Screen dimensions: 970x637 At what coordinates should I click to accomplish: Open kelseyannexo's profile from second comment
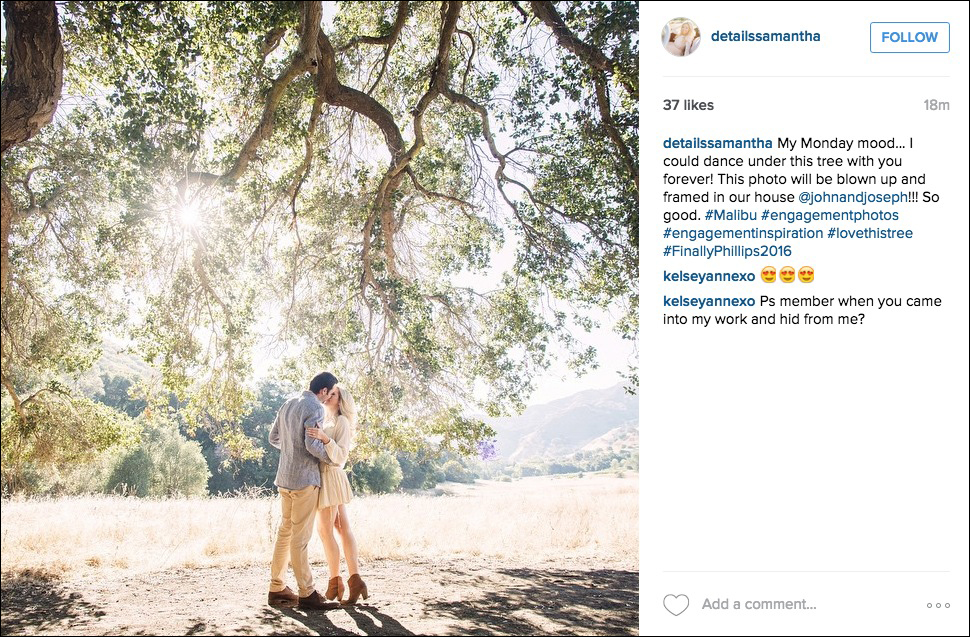click(709, 301)
